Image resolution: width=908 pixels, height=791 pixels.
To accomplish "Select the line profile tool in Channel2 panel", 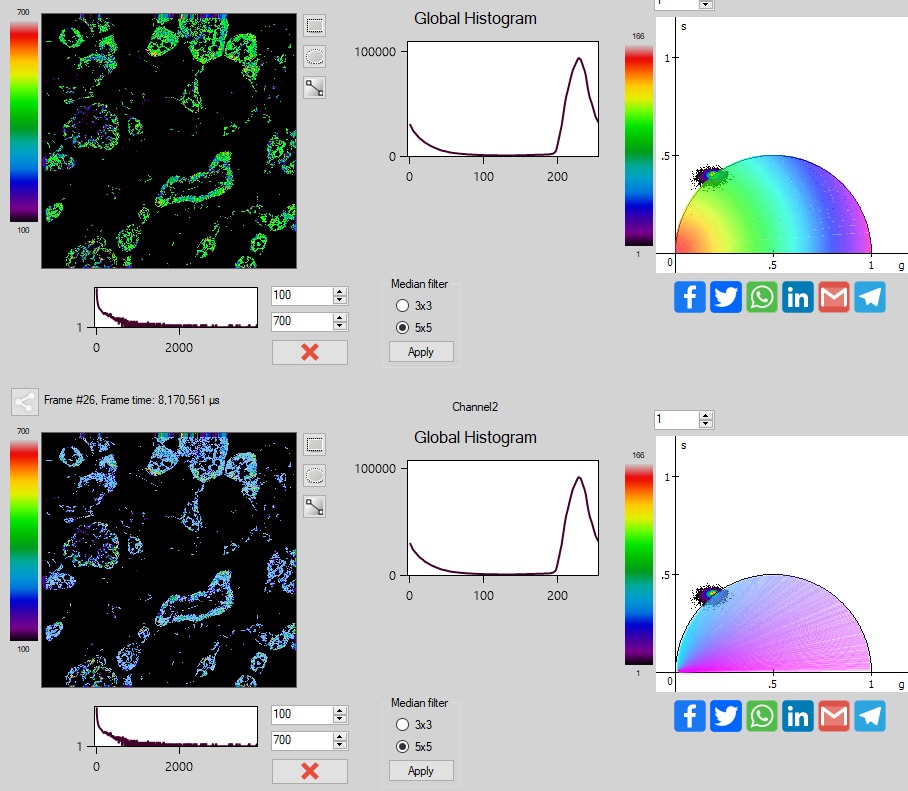I will coord(315,506).
